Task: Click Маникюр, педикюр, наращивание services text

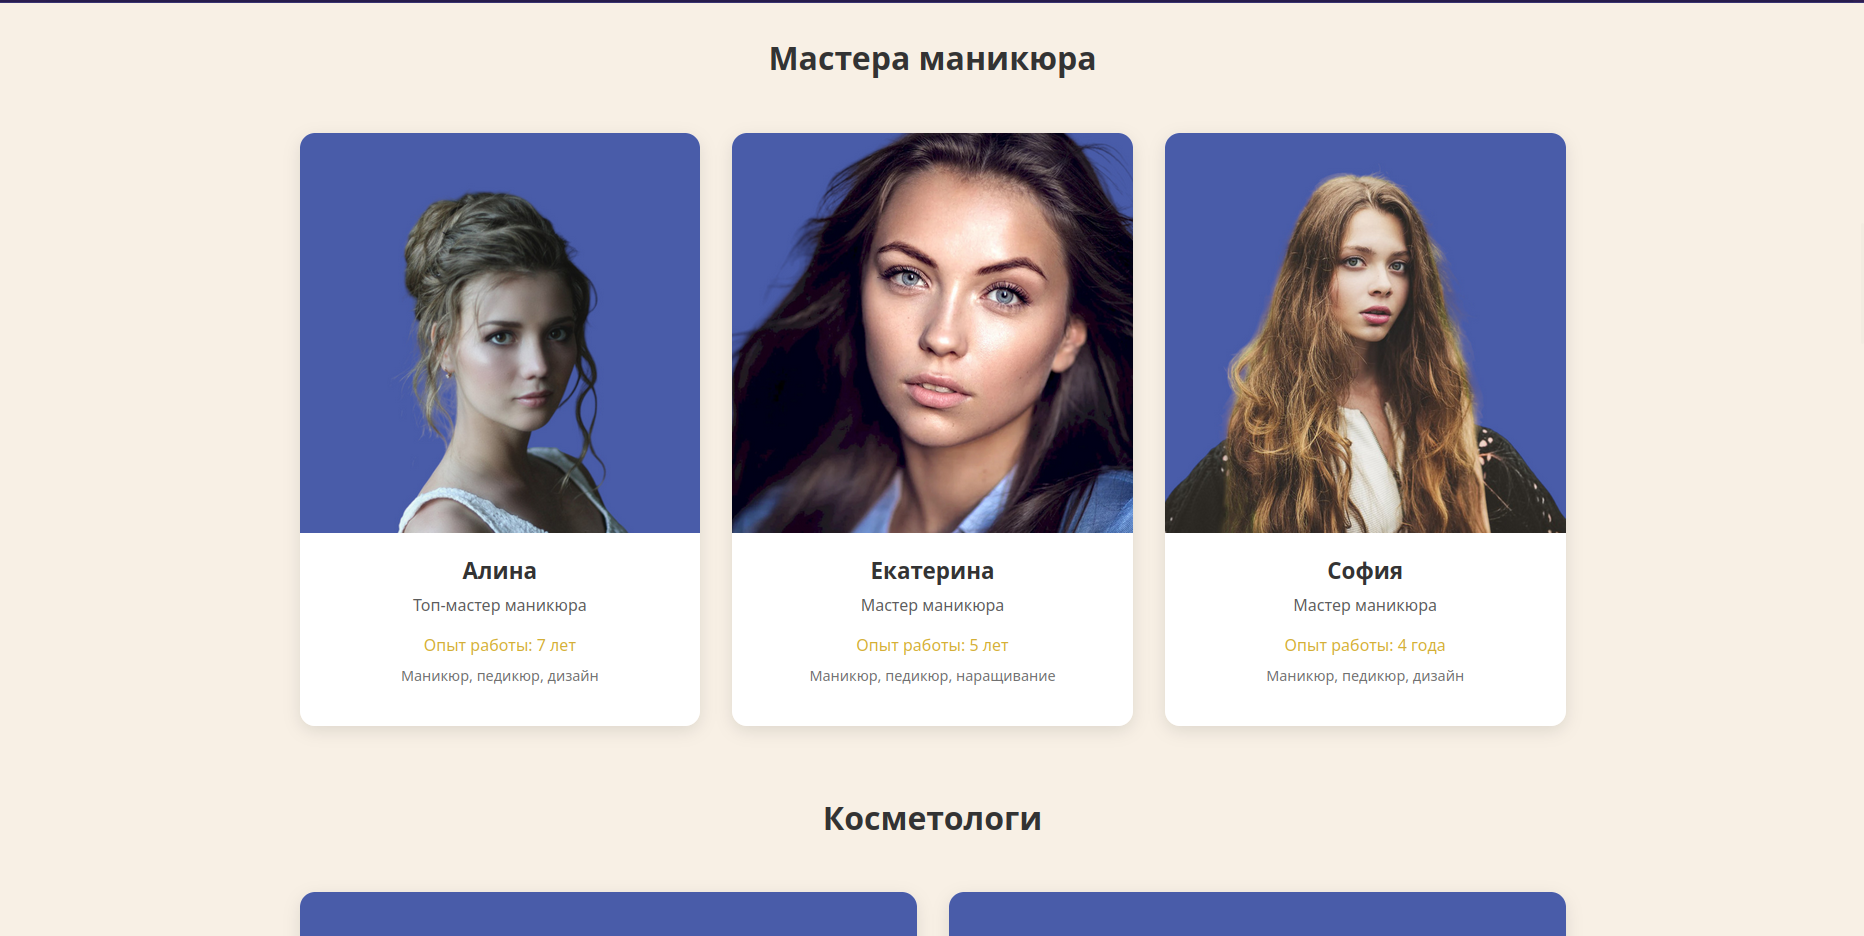Action: pos(932,676)
